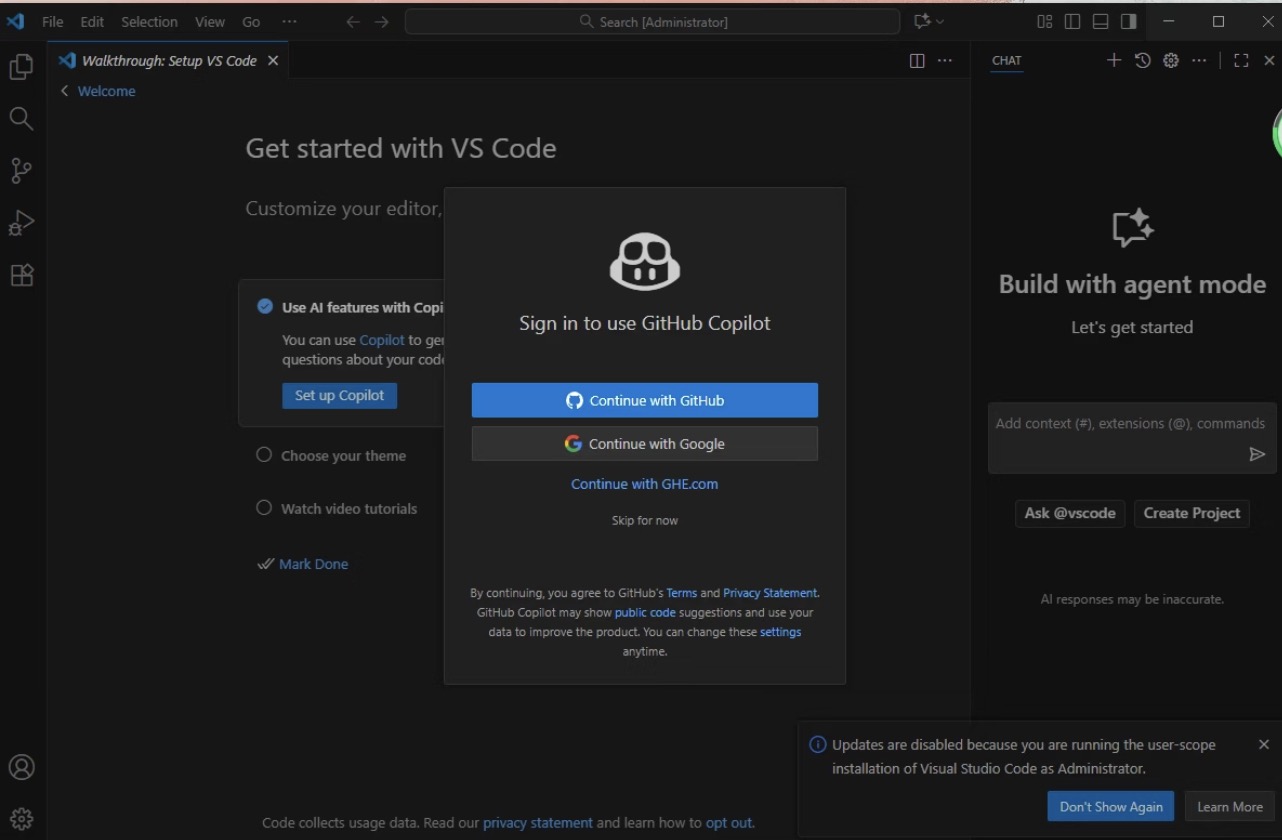Open the Edit menu

[92, 21]
